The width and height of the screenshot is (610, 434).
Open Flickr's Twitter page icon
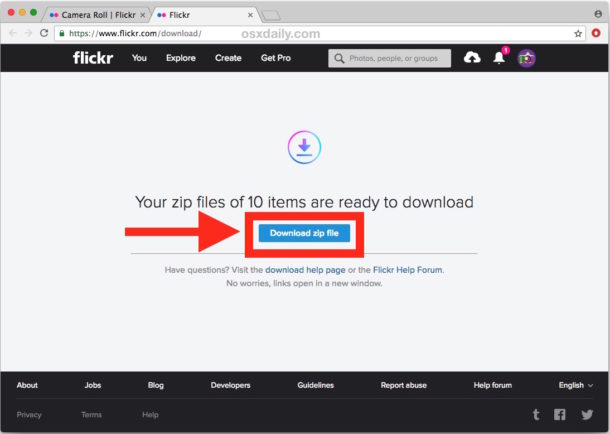pyautogui.click(x=587, y=415)
